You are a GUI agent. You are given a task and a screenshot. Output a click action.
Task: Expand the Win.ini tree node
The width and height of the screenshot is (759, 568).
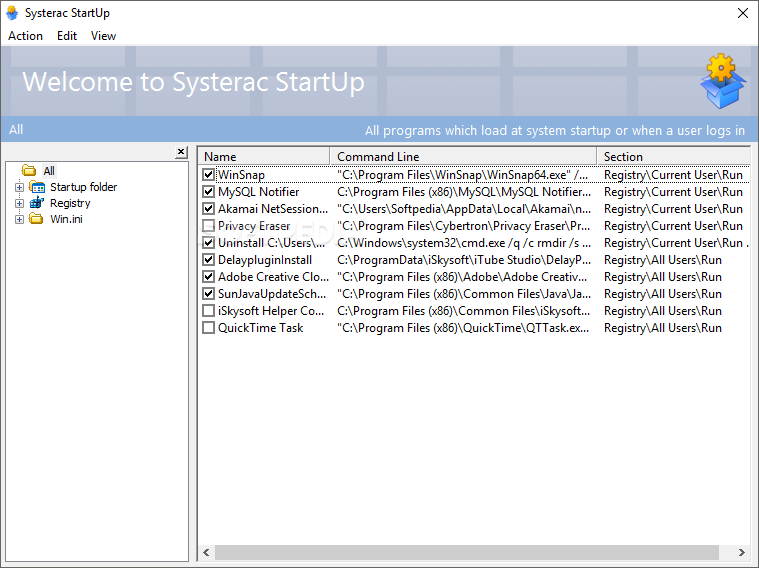pyautogui.click(x=19, y=219)
